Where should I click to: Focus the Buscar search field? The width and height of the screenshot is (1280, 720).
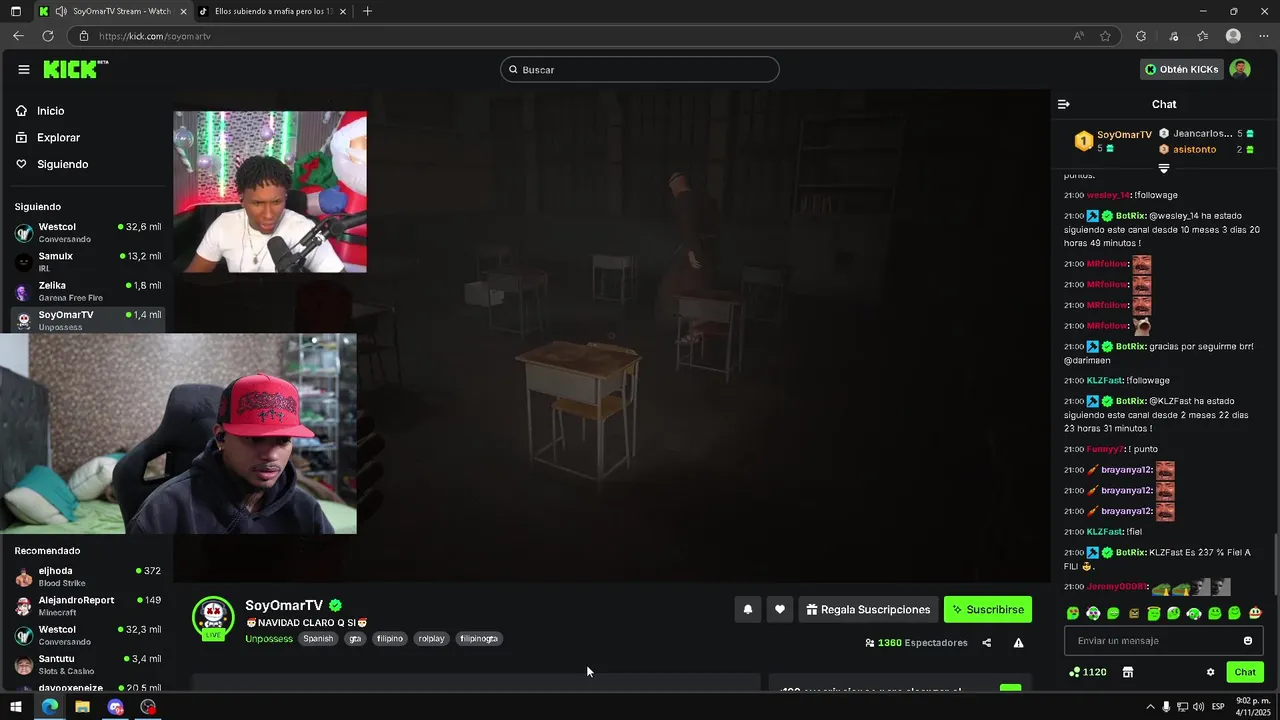click(640, 69)
